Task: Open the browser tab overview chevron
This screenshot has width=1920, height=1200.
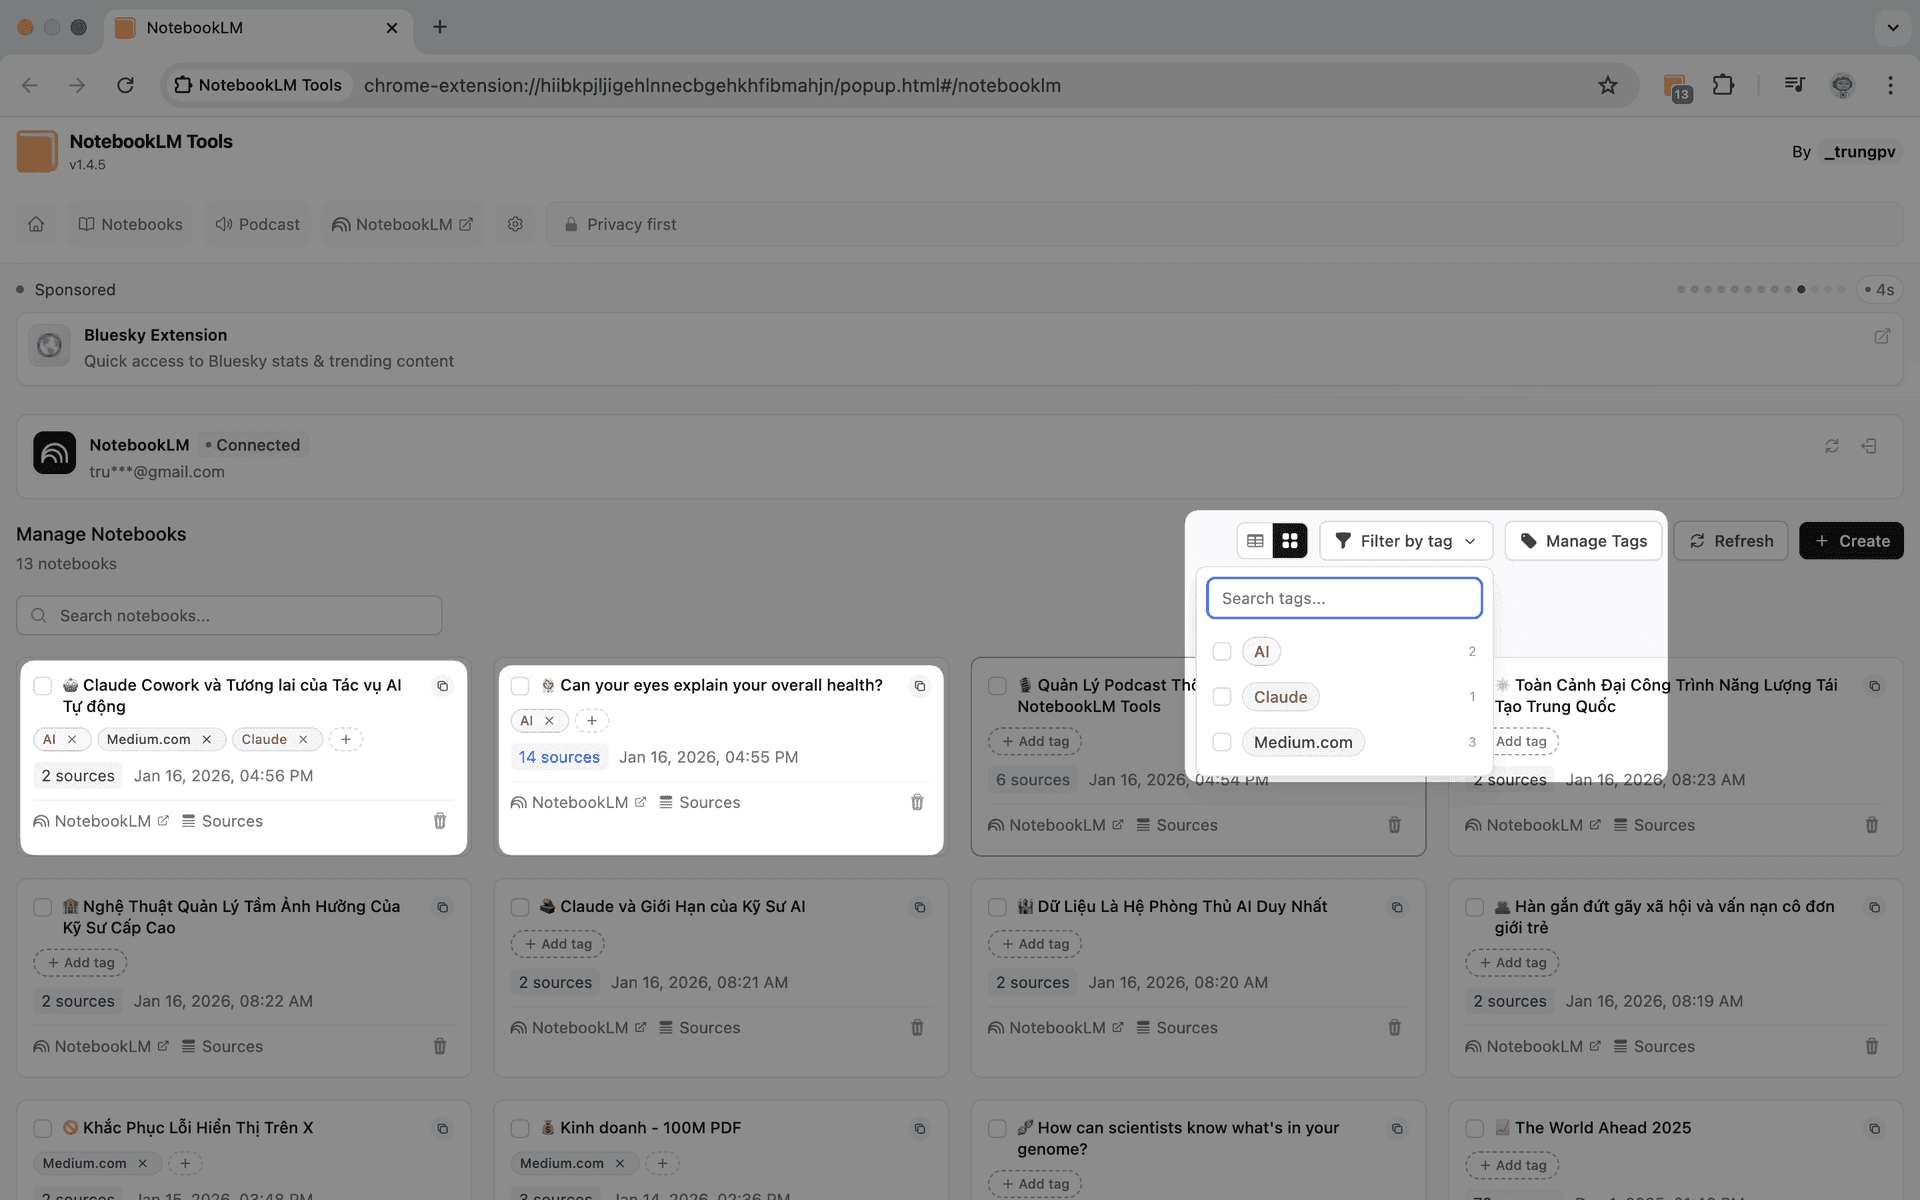Action: (1890, 27)
